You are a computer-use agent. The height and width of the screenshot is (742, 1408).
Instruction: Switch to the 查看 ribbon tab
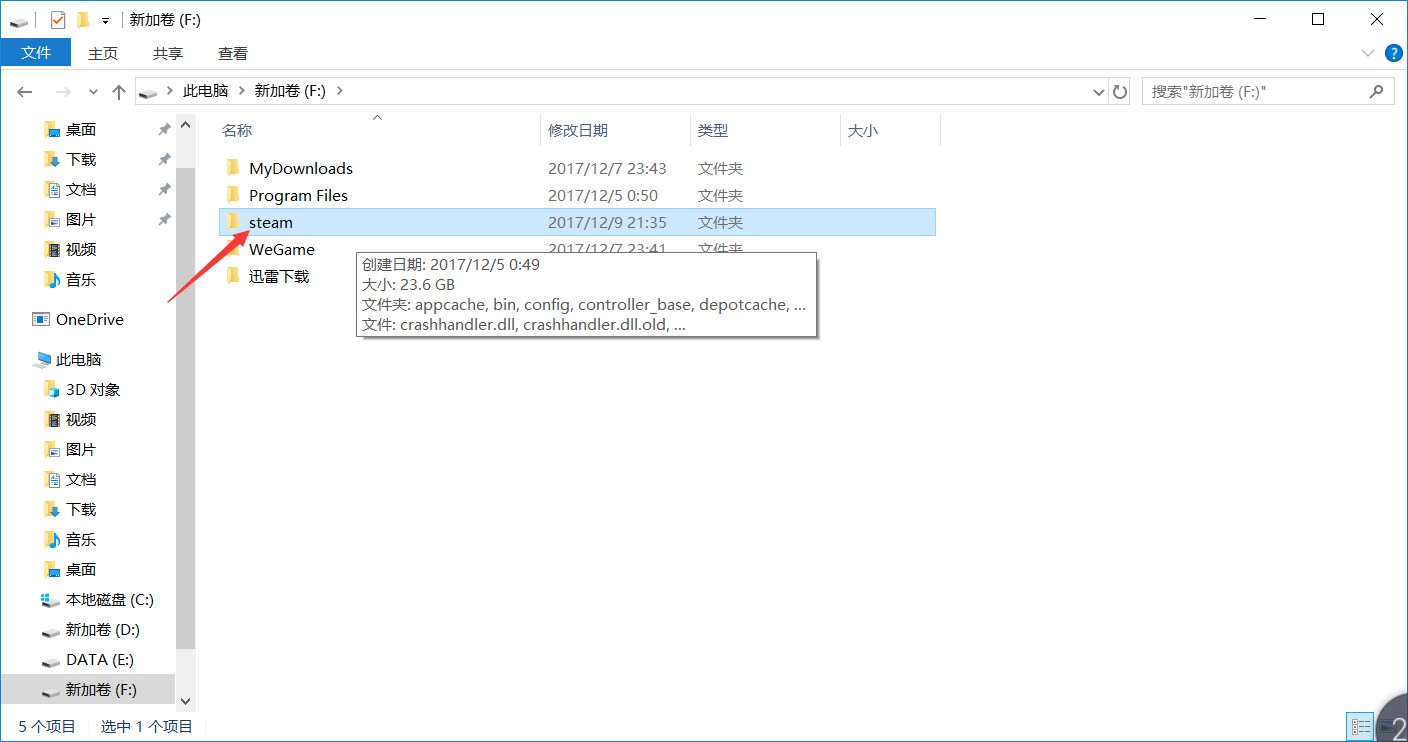tap(233, 53)
